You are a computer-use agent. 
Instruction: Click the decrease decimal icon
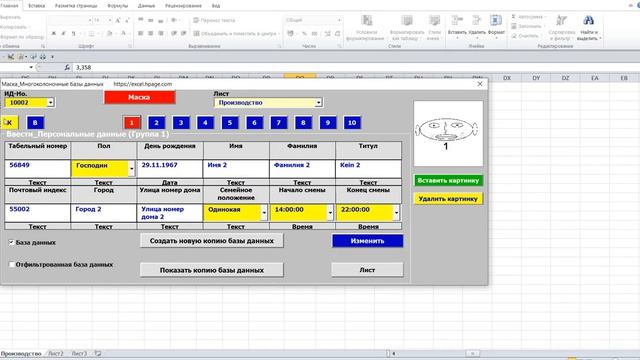pos(338,33)
